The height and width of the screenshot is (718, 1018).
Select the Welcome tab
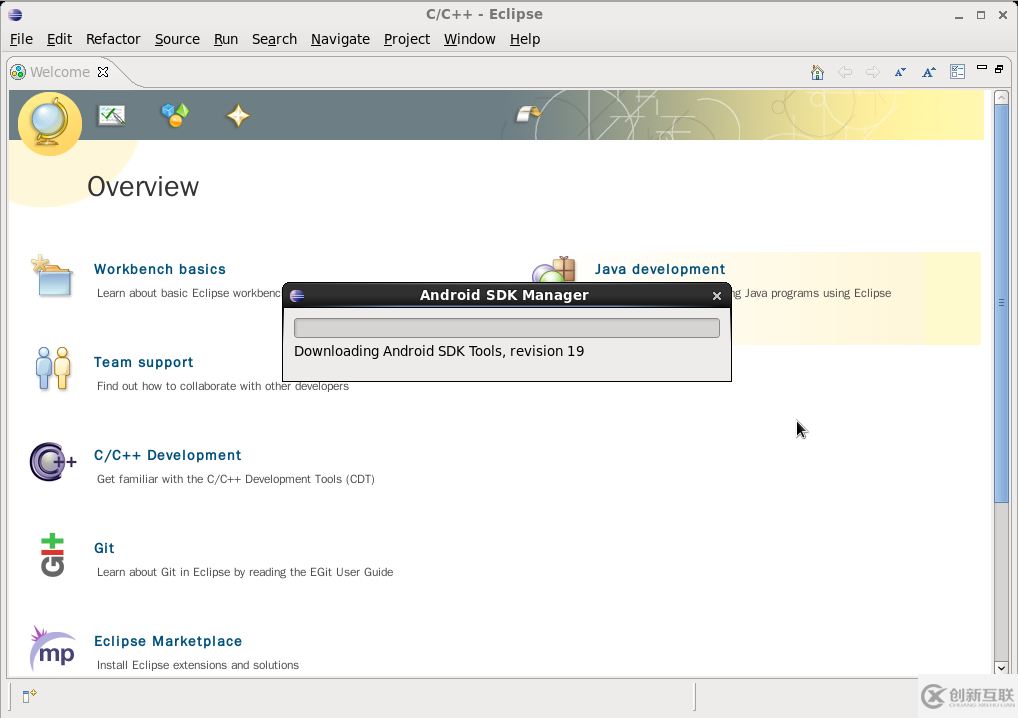(60, 71)
